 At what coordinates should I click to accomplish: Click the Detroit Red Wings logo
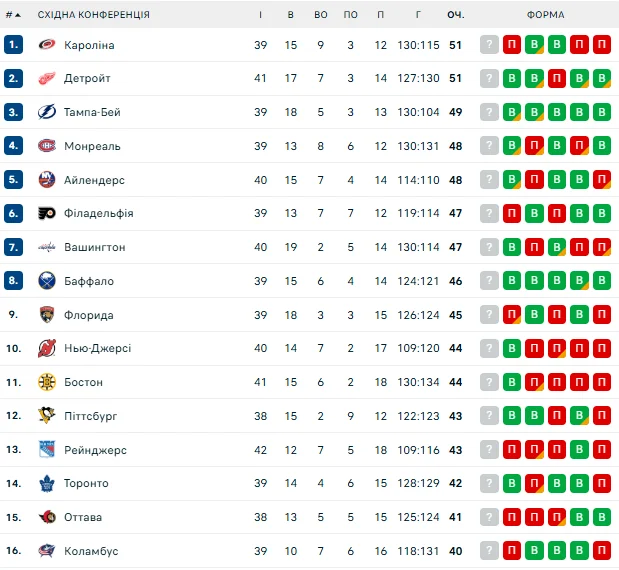click(47, 78)
